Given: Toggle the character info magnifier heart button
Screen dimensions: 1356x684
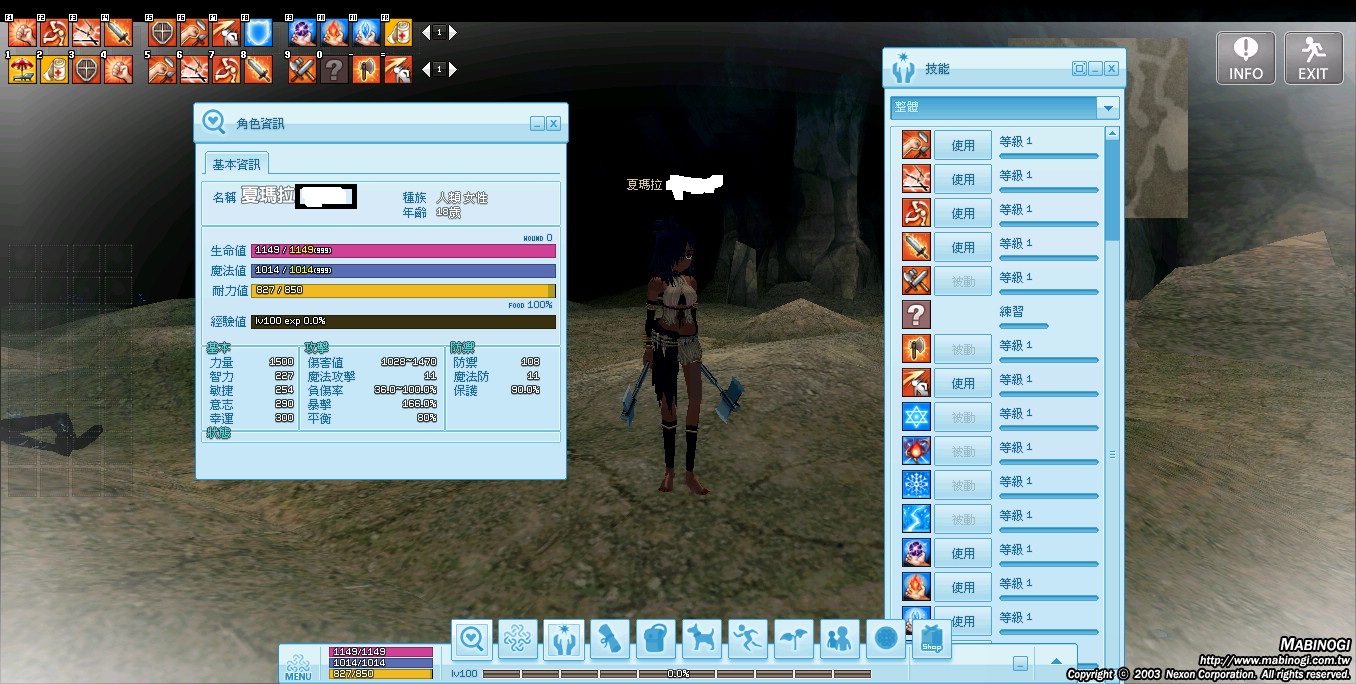Looking at the screenshot, I should (472, 639).
